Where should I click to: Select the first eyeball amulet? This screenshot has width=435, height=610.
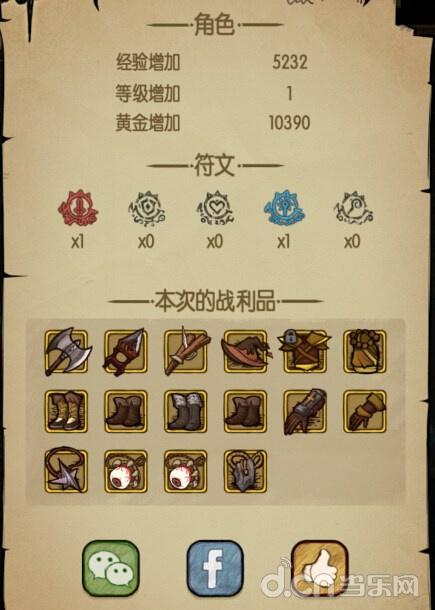pyautogui.click(x=126, y=471)
